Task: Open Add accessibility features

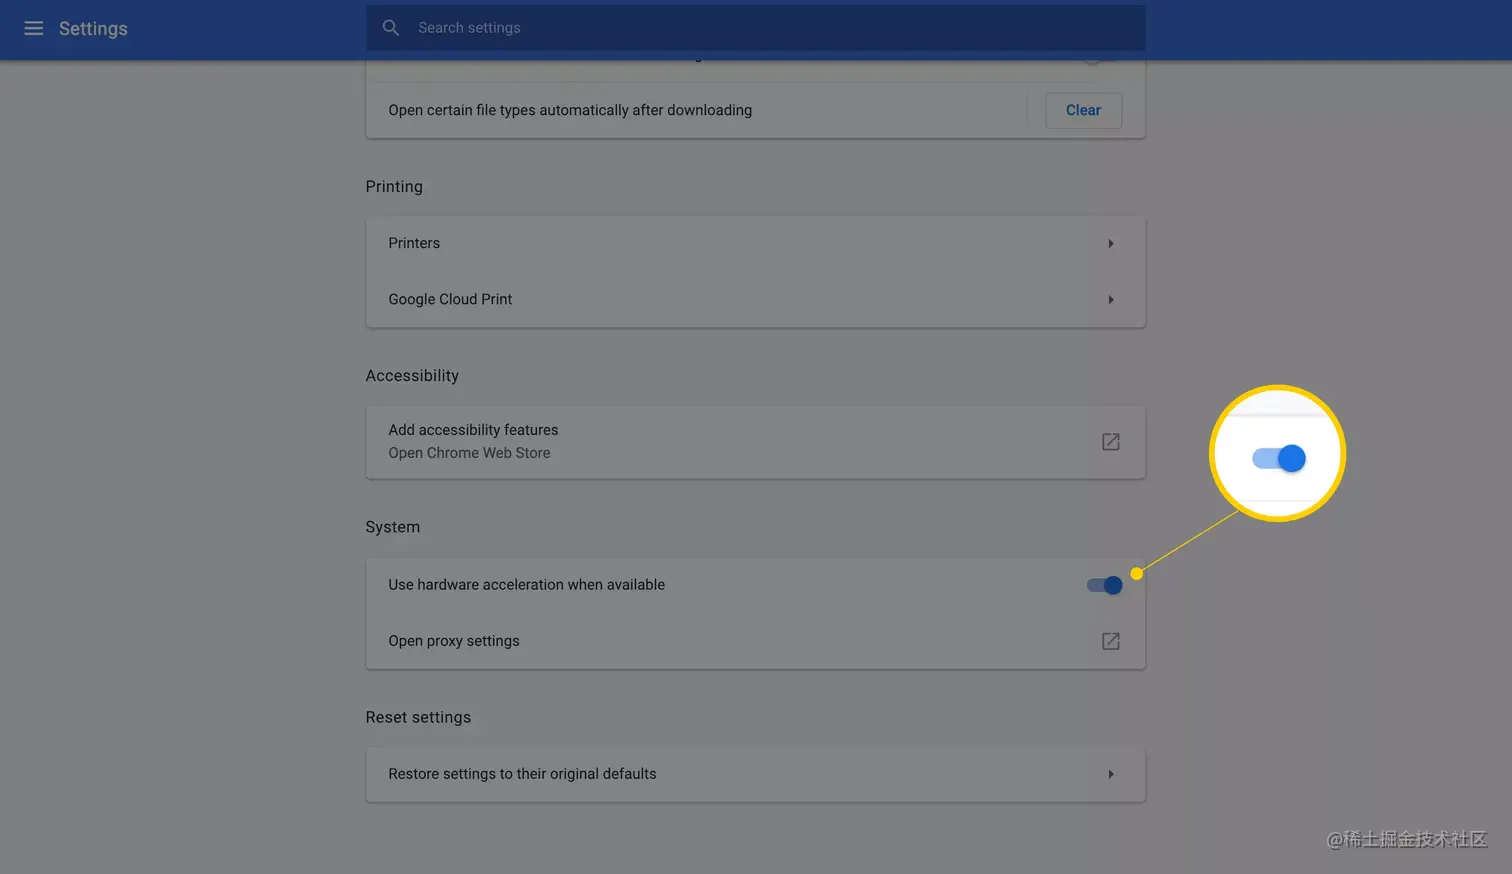Action: coord(473,430)
